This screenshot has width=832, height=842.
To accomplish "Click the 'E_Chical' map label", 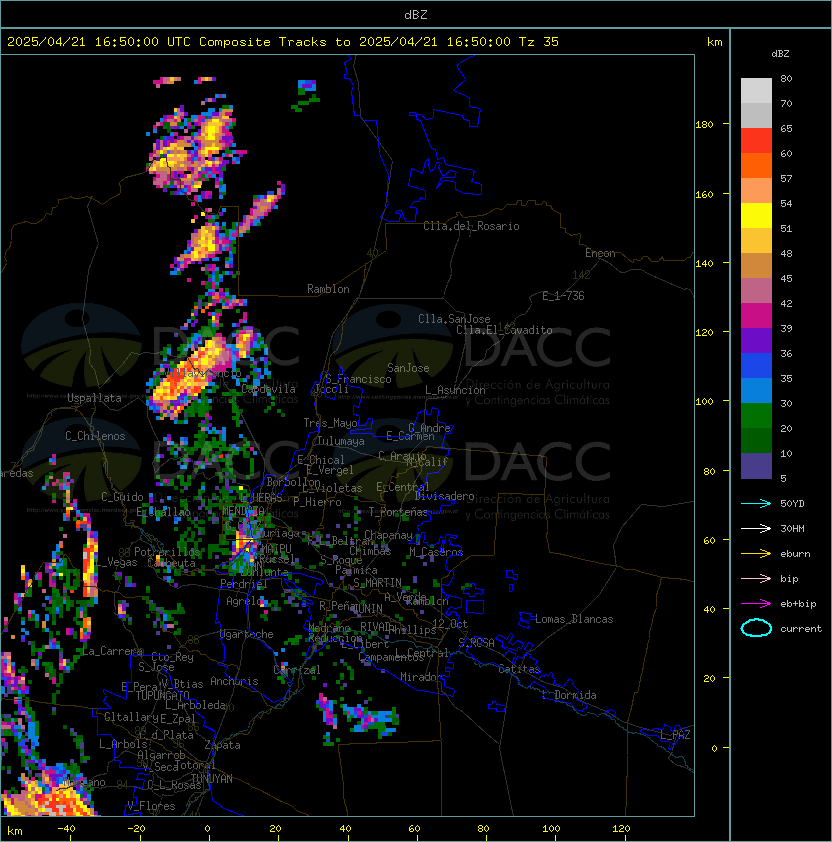I will click(321, 460).
